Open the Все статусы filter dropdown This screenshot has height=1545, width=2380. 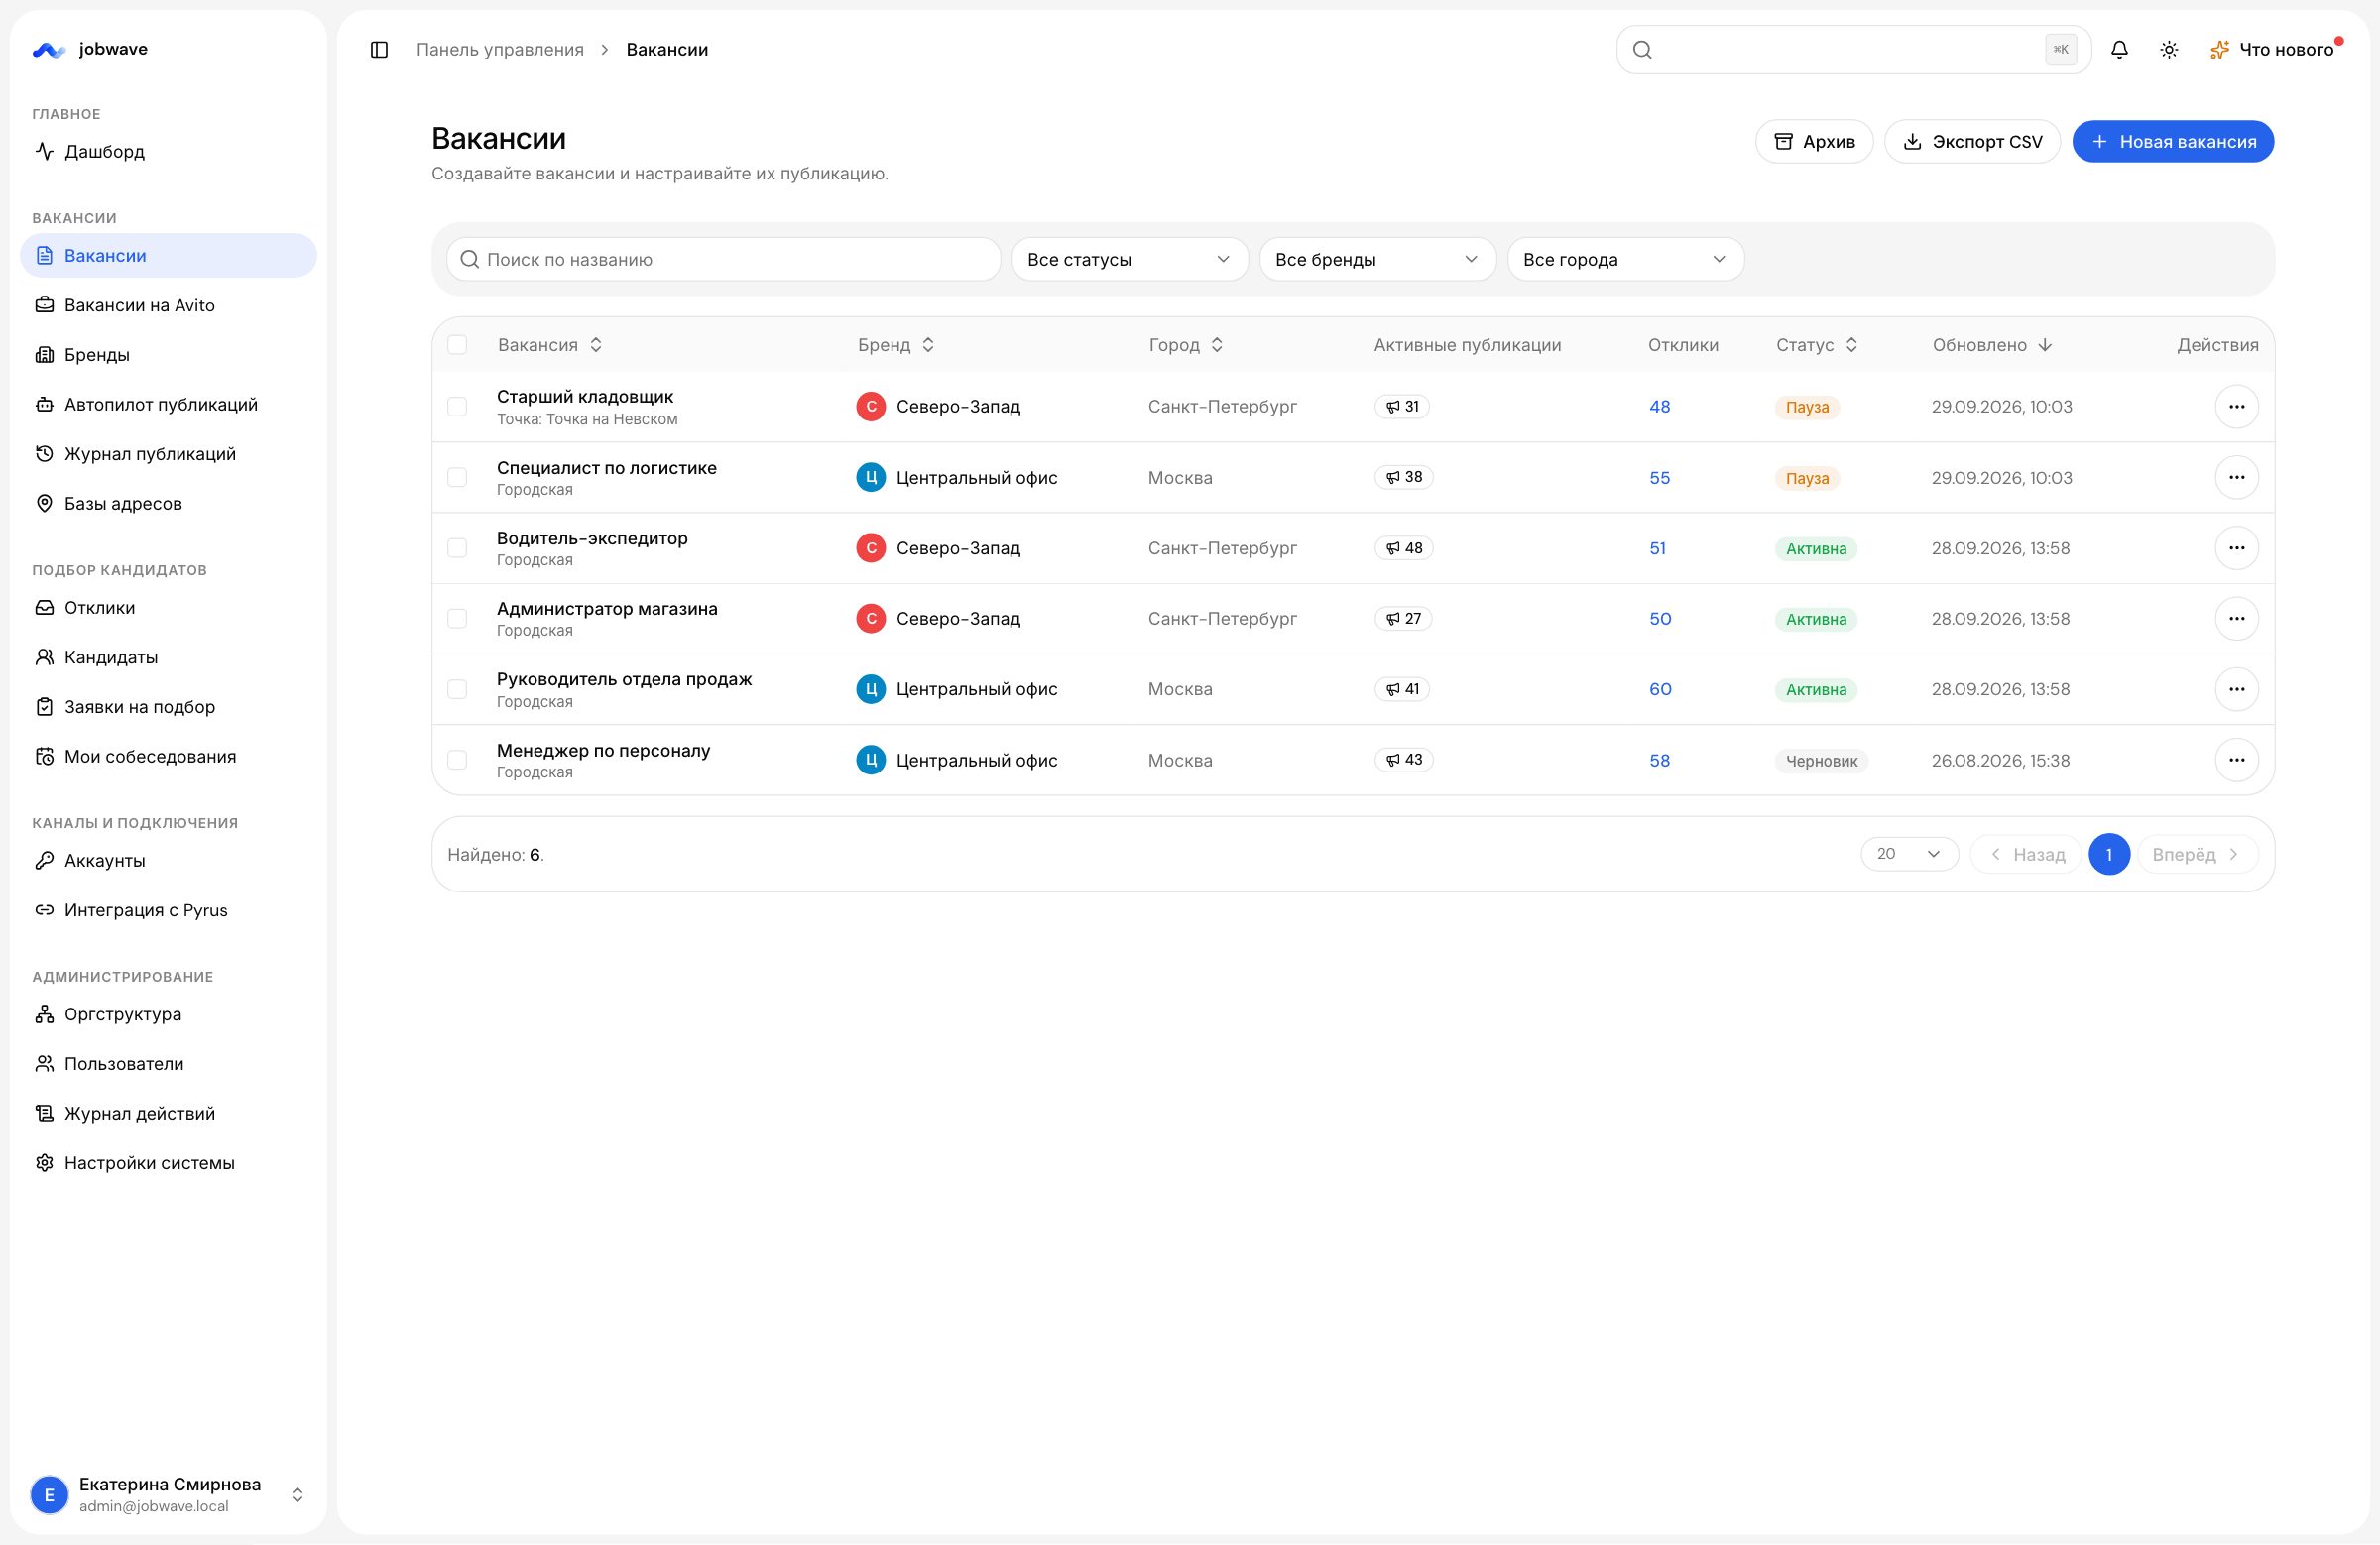pyautogui.click(x=1129, y=259)
